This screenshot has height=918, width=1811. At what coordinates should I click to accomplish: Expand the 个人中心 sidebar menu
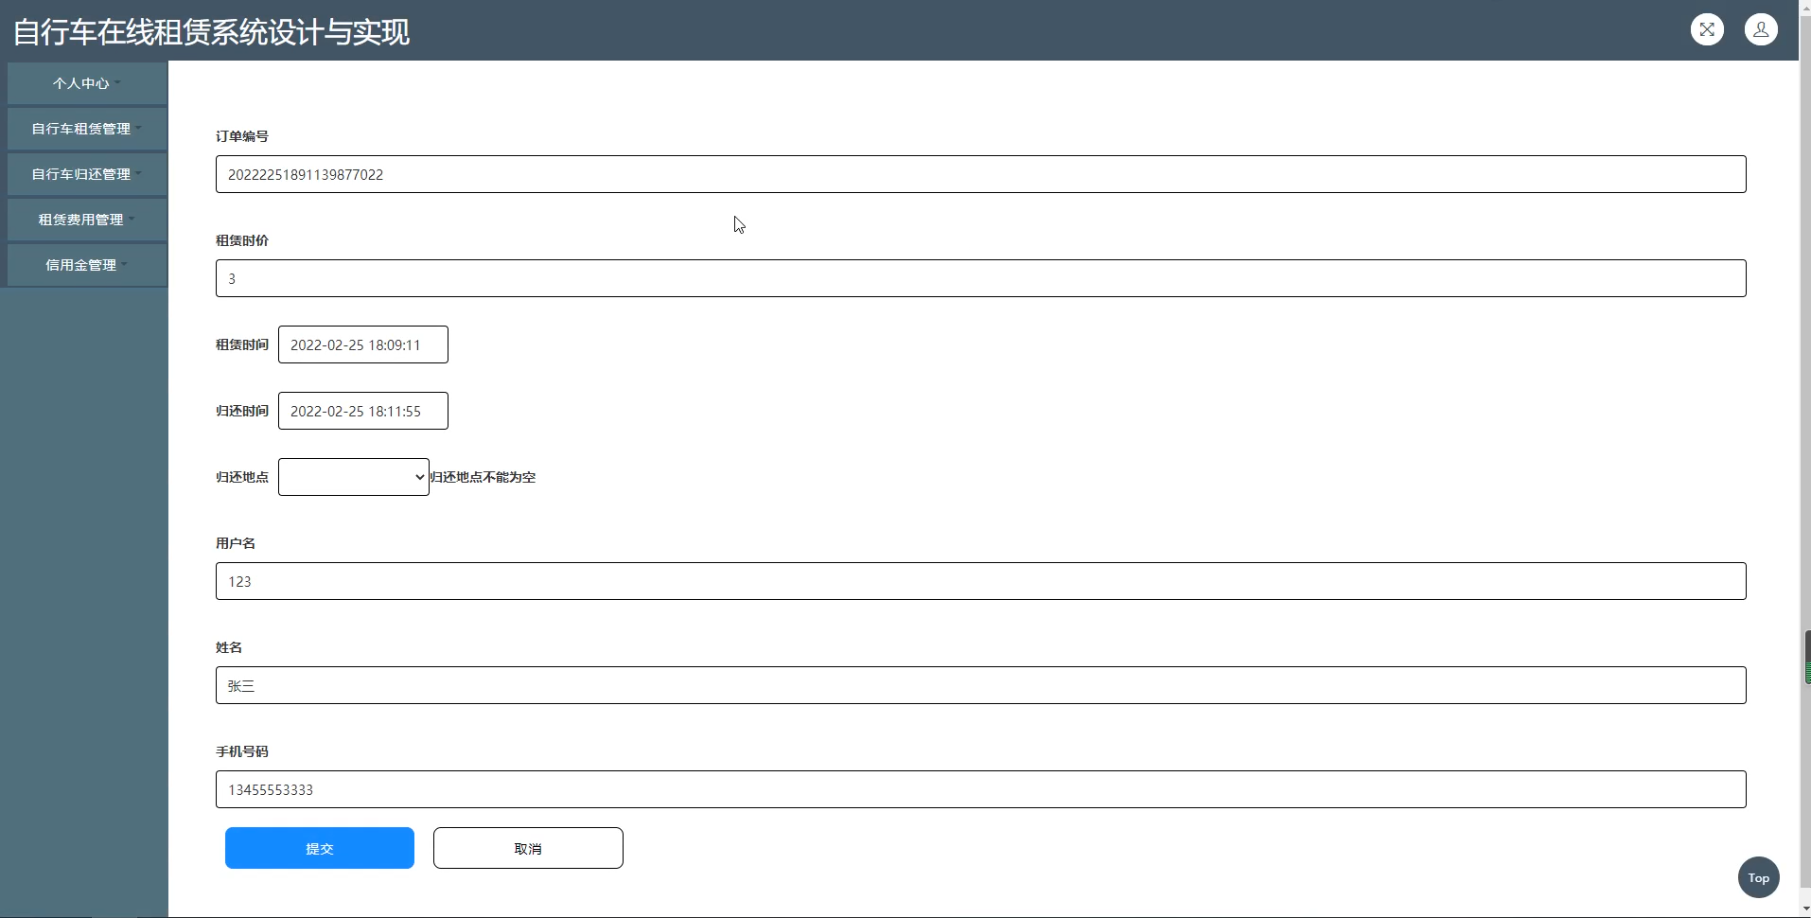87,83
